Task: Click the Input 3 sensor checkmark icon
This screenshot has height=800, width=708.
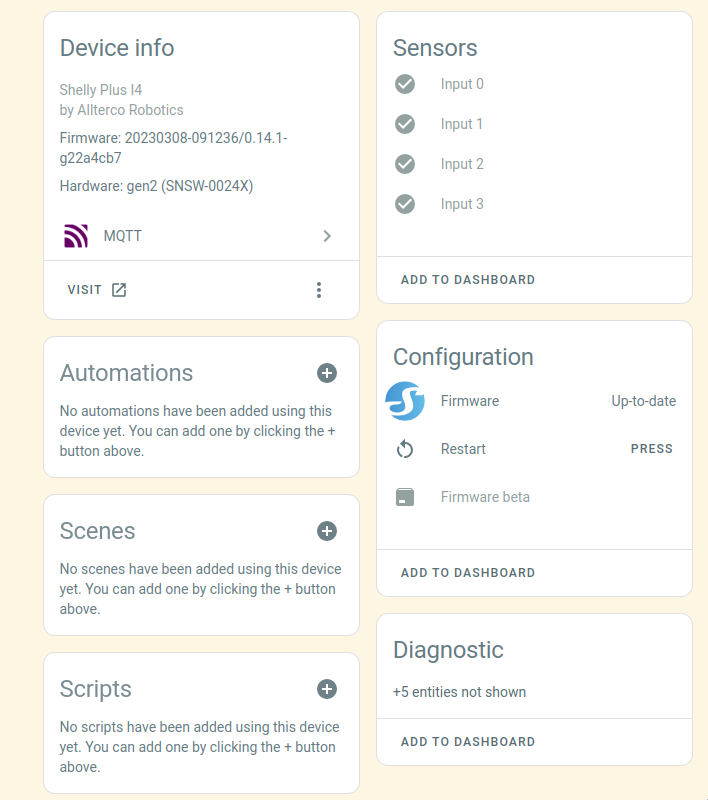Action: 405,203
